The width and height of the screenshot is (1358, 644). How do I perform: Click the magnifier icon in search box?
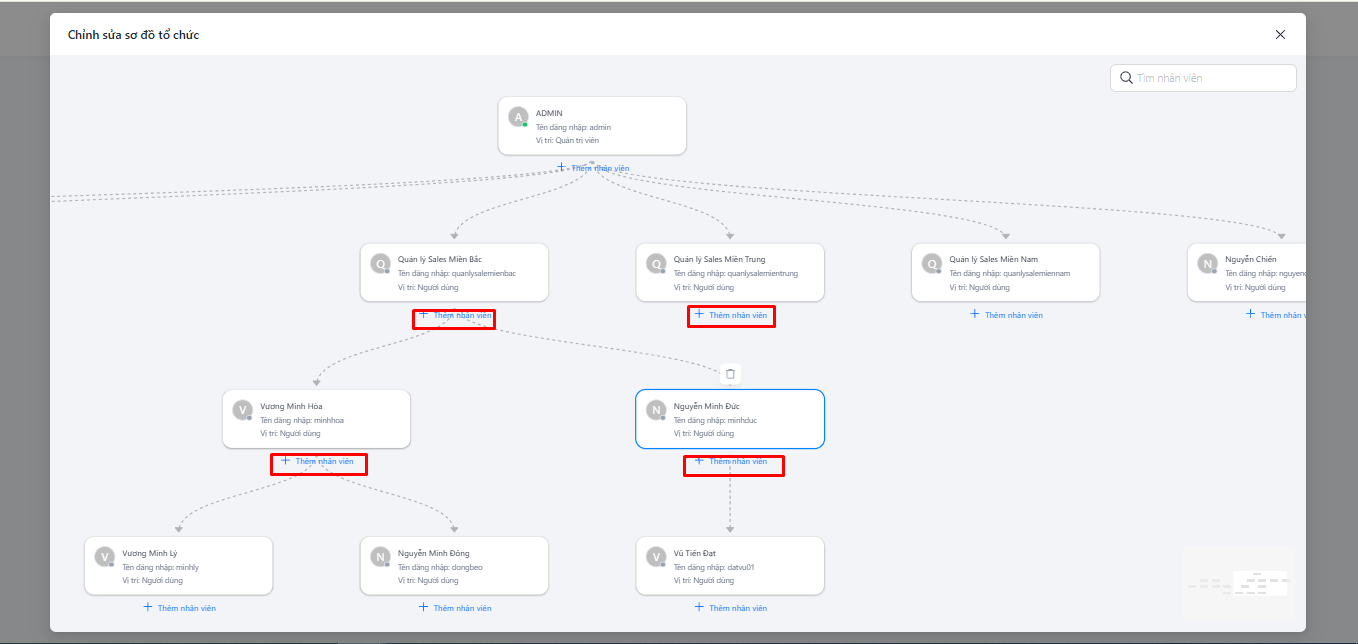coord(1126,78)
